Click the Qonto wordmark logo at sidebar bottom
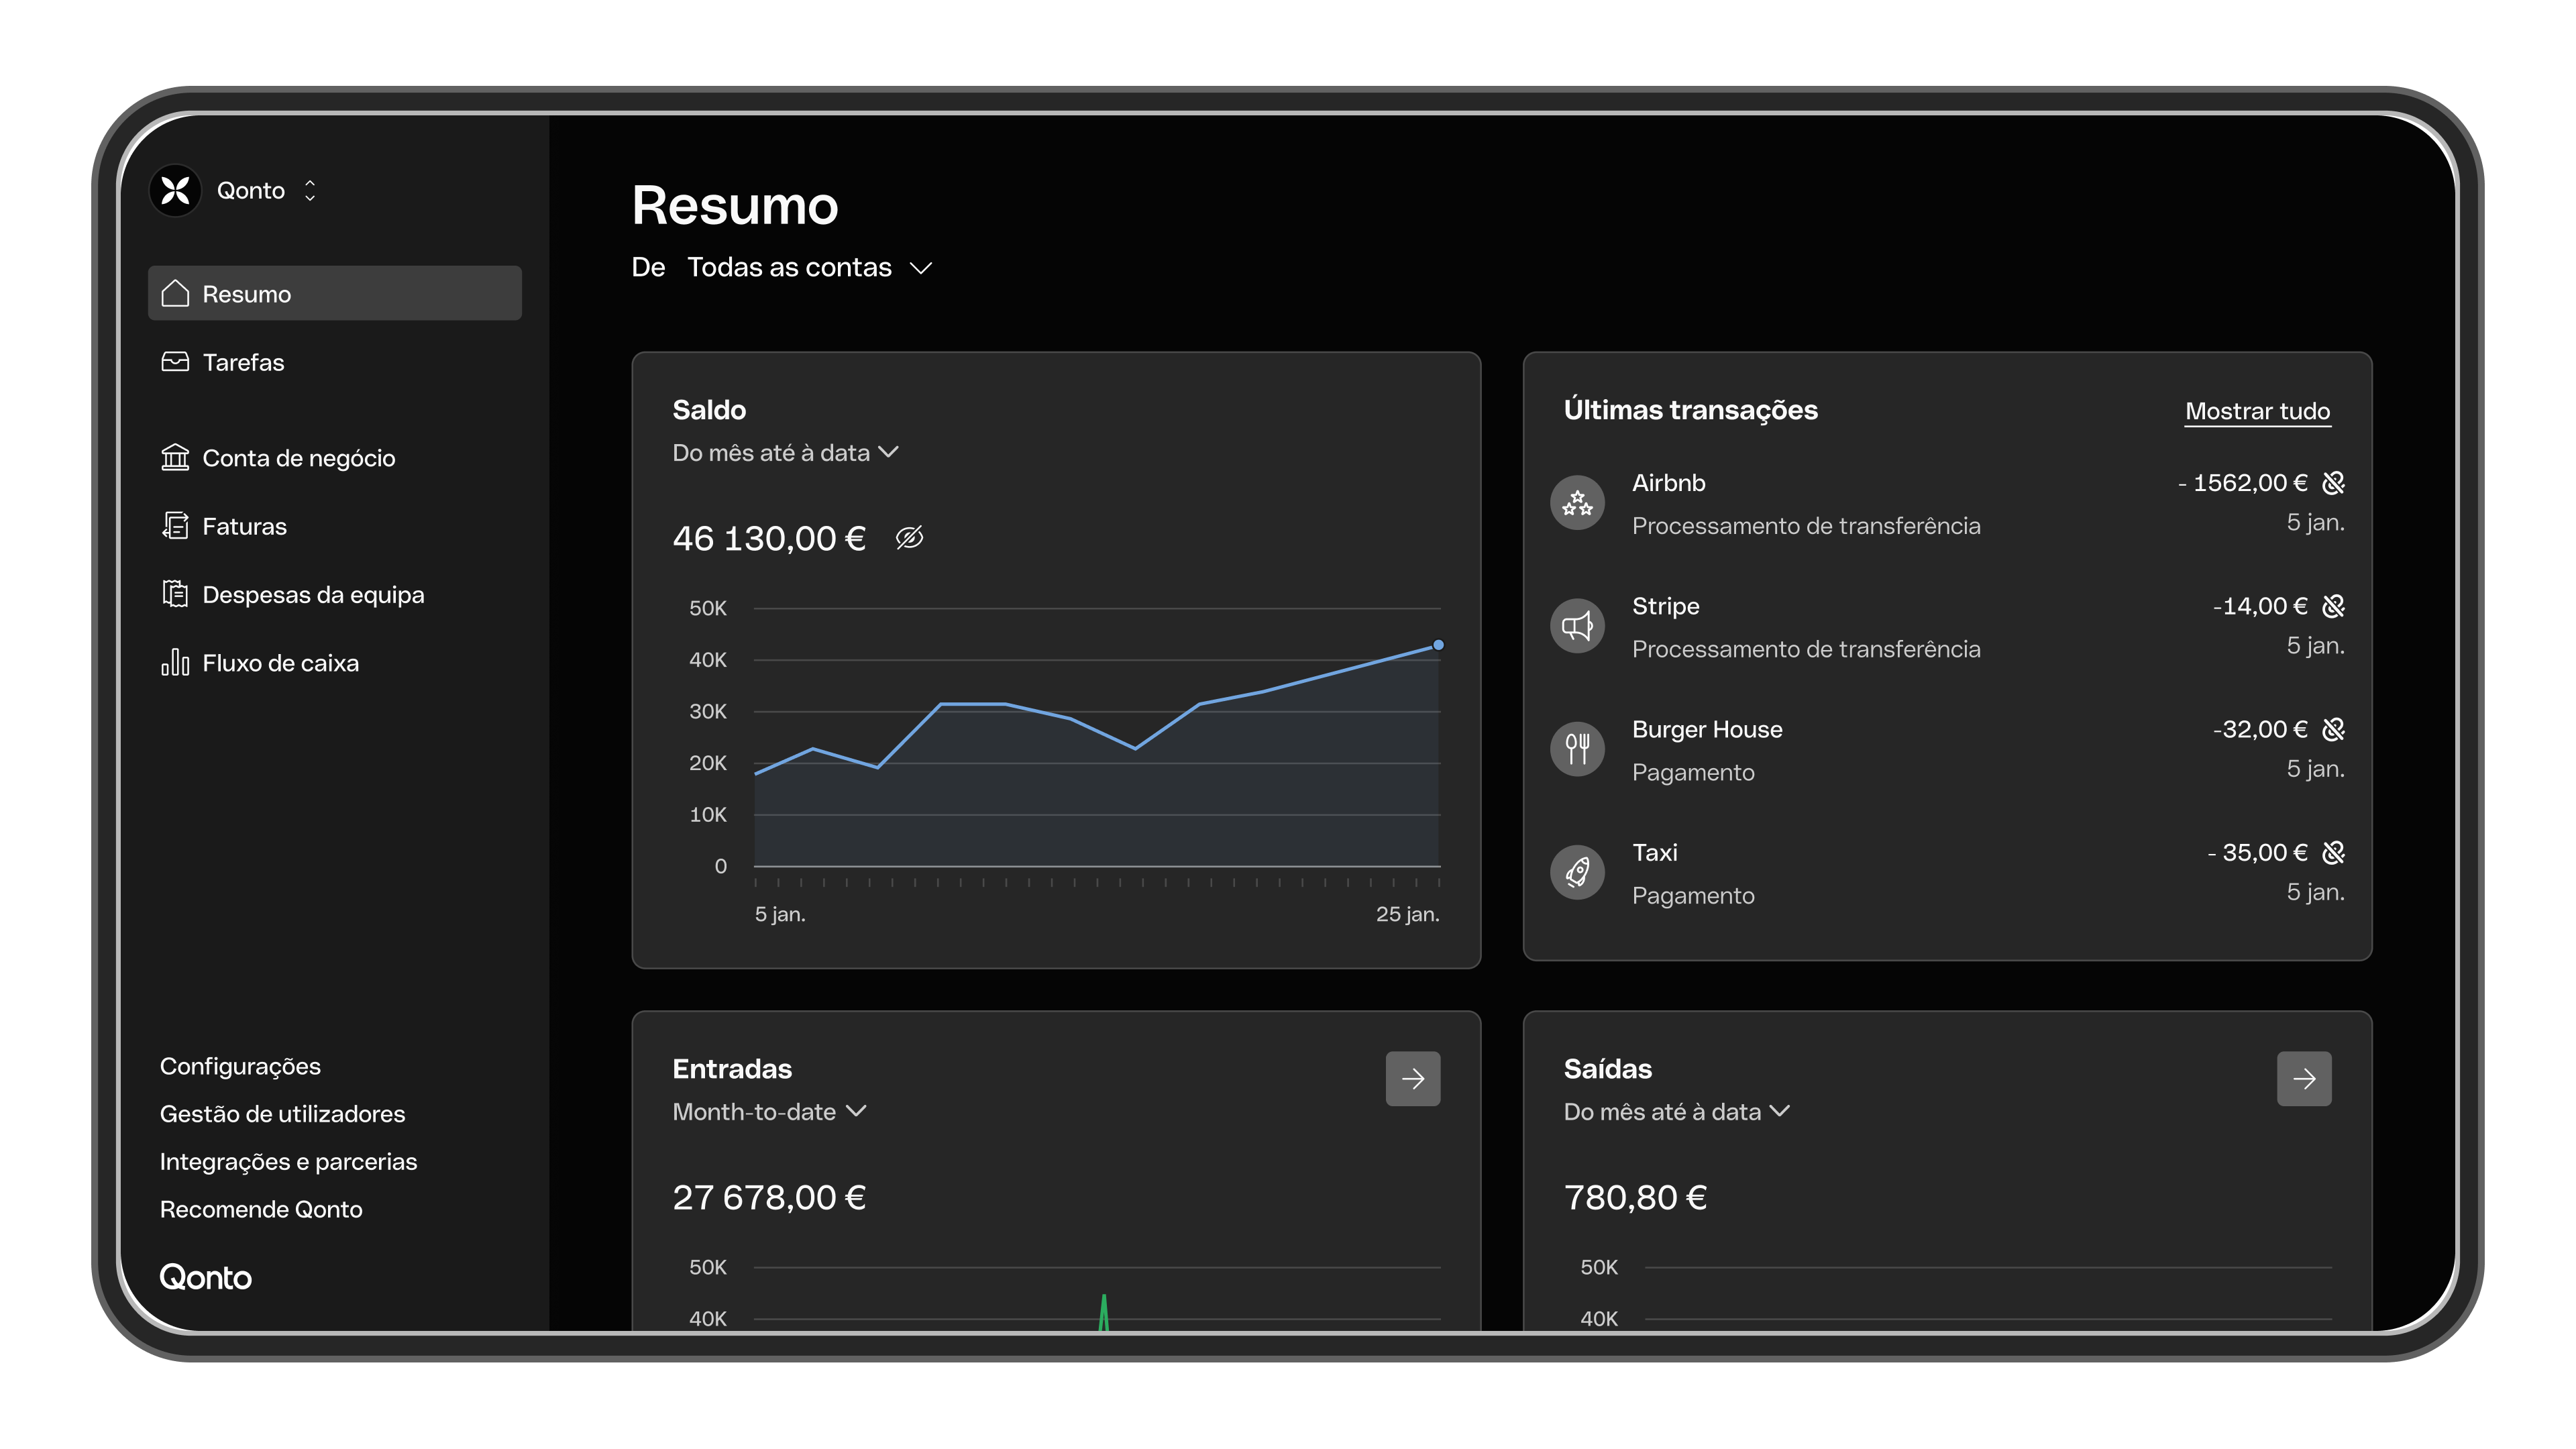The height and width of the screenshot is (1449, 2576). pyautogui.click(x=205, y=1277)
